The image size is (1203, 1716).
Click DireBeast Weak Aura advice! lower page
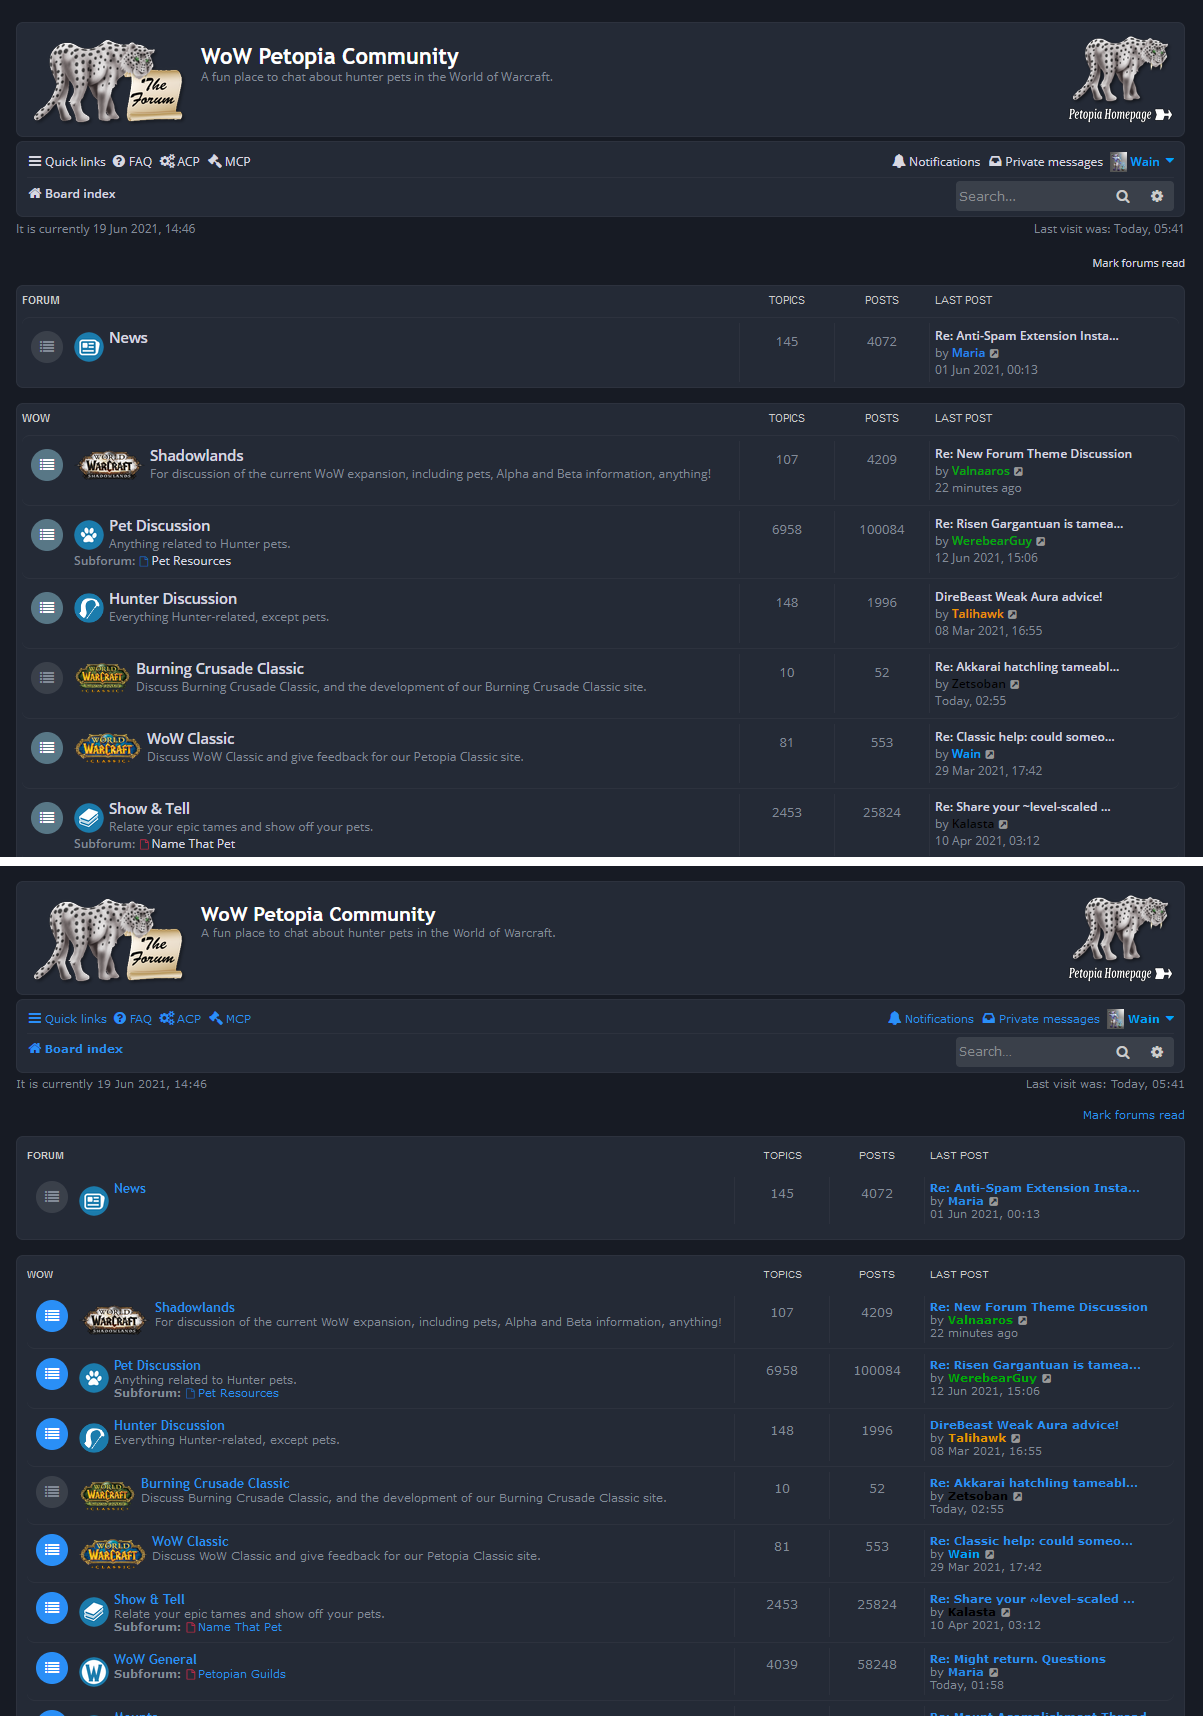coord(1024,1426)
